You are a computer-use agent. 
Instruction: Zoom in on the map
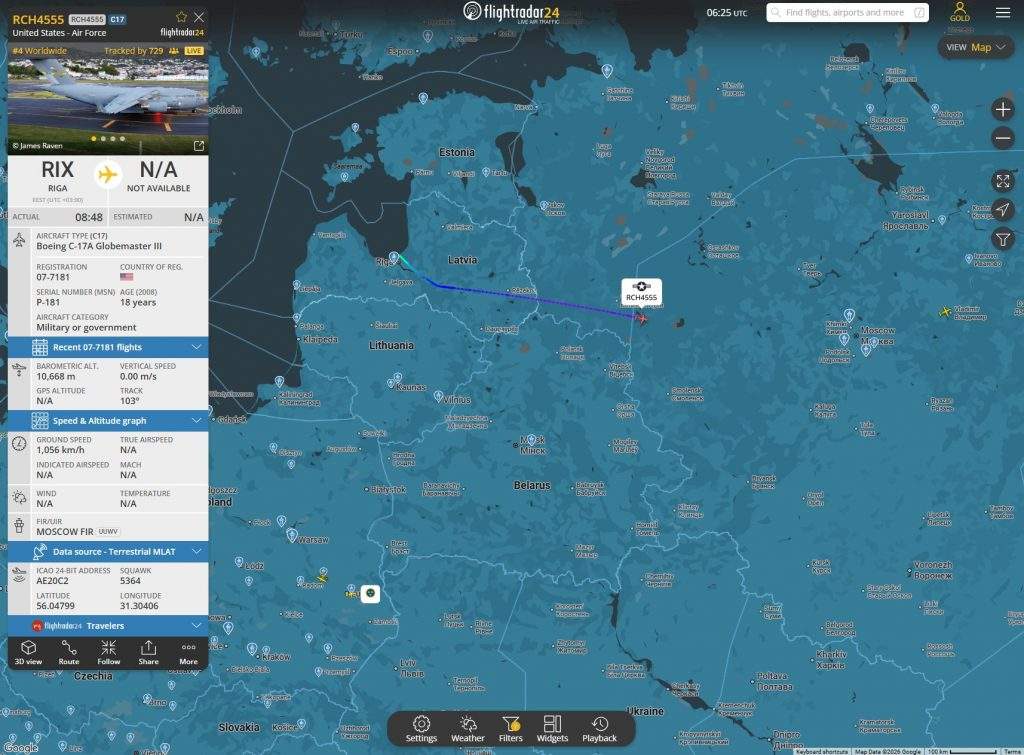(1002, 109)
